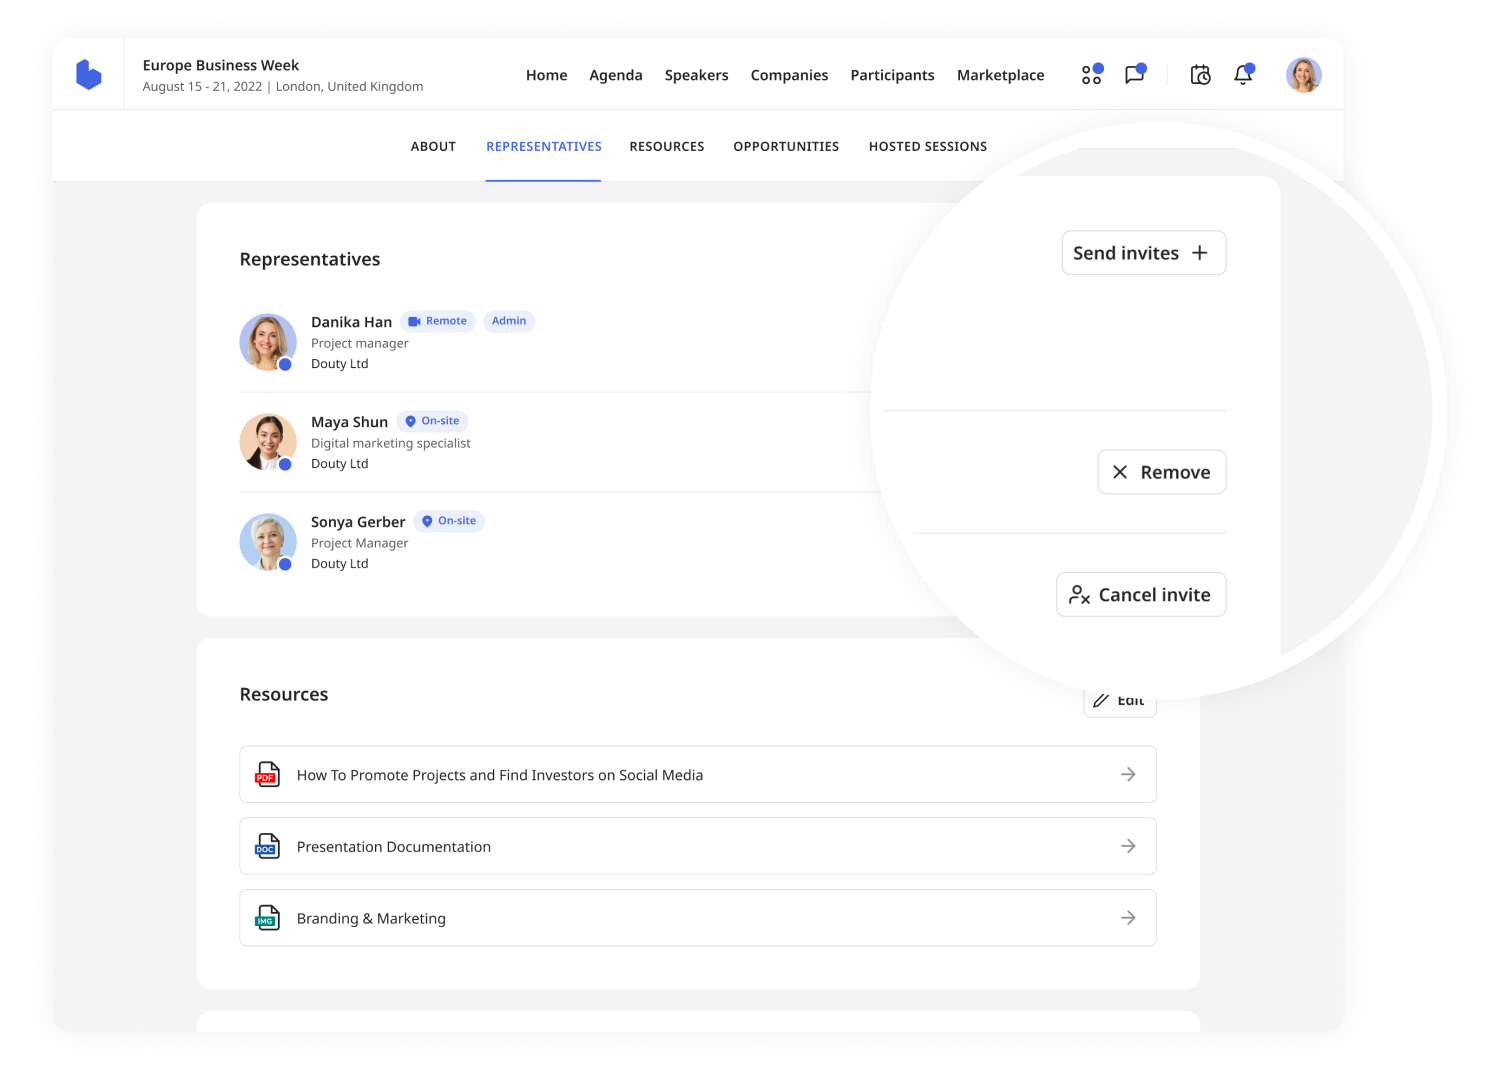This screenshot has height=1070, width=1500.
Task: Open the Marketplace menu
Action: [x=1001, y=75]
